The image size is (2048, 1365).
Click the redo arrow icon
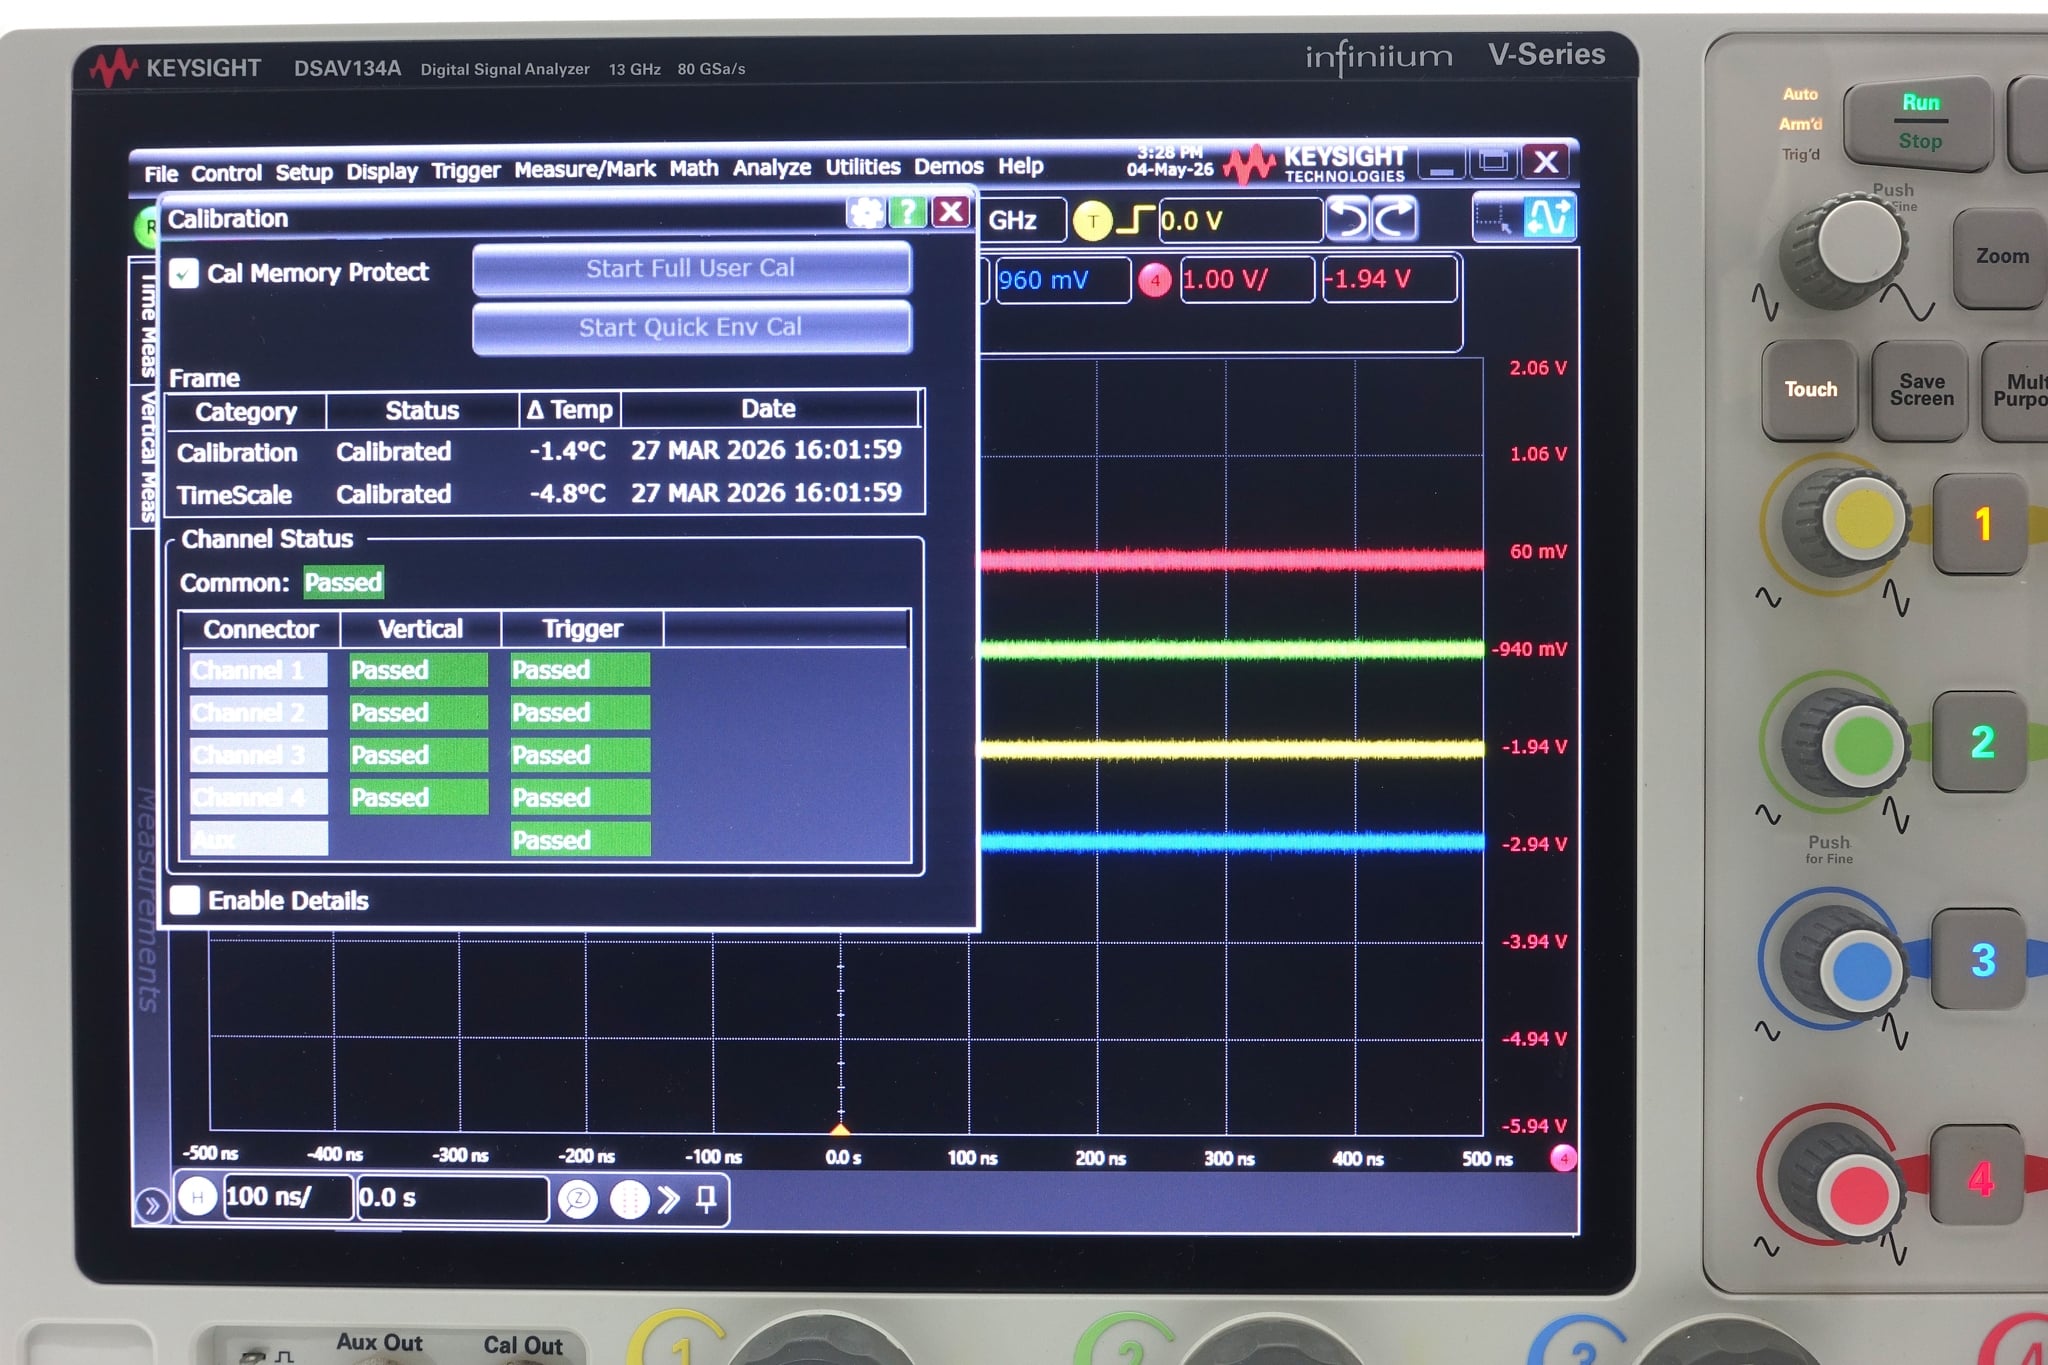tap(1395, 219)
